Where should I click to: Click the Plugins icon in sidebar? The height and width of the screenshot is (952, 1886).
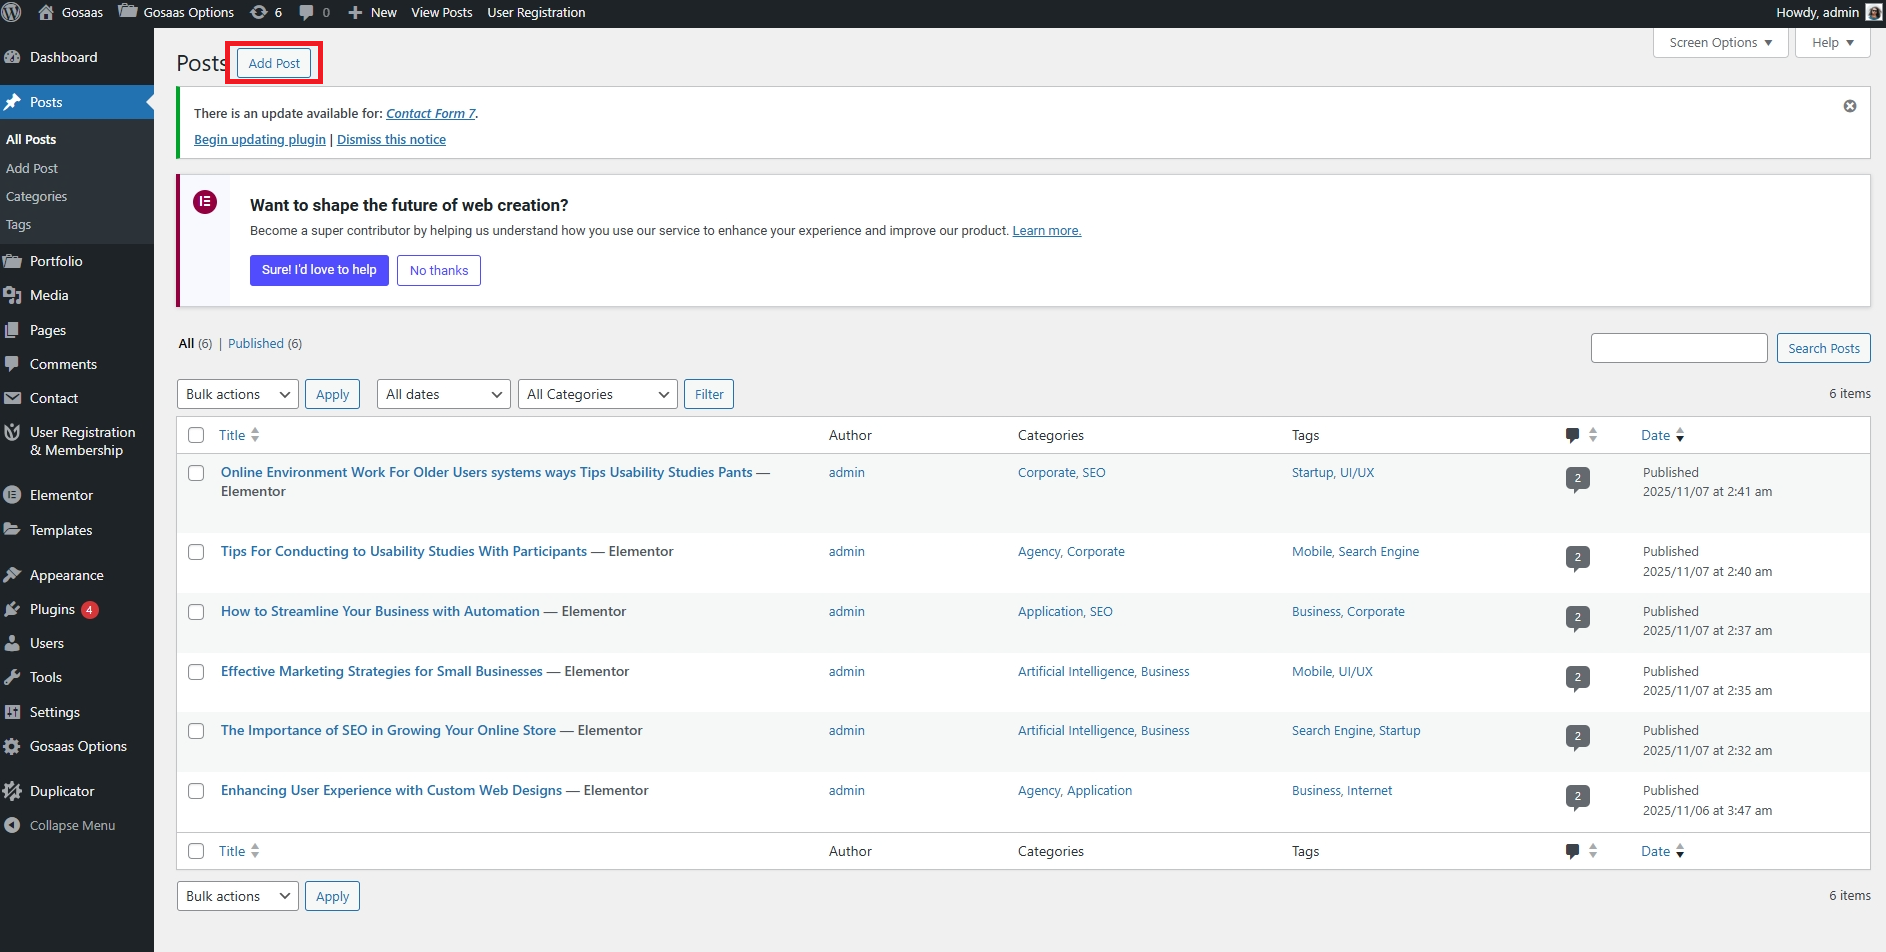pyautogui.click(x=13, y=610)
